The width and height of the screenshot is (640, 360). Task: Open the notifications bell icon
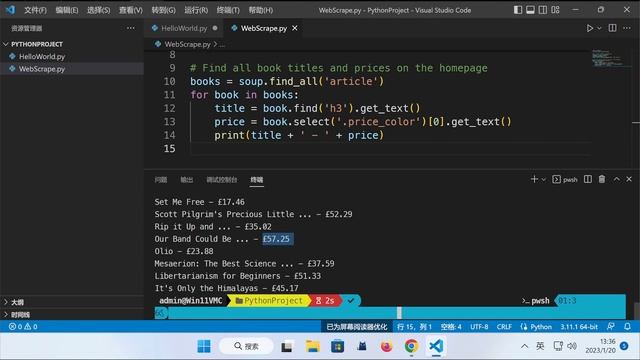tap(627, 327)
